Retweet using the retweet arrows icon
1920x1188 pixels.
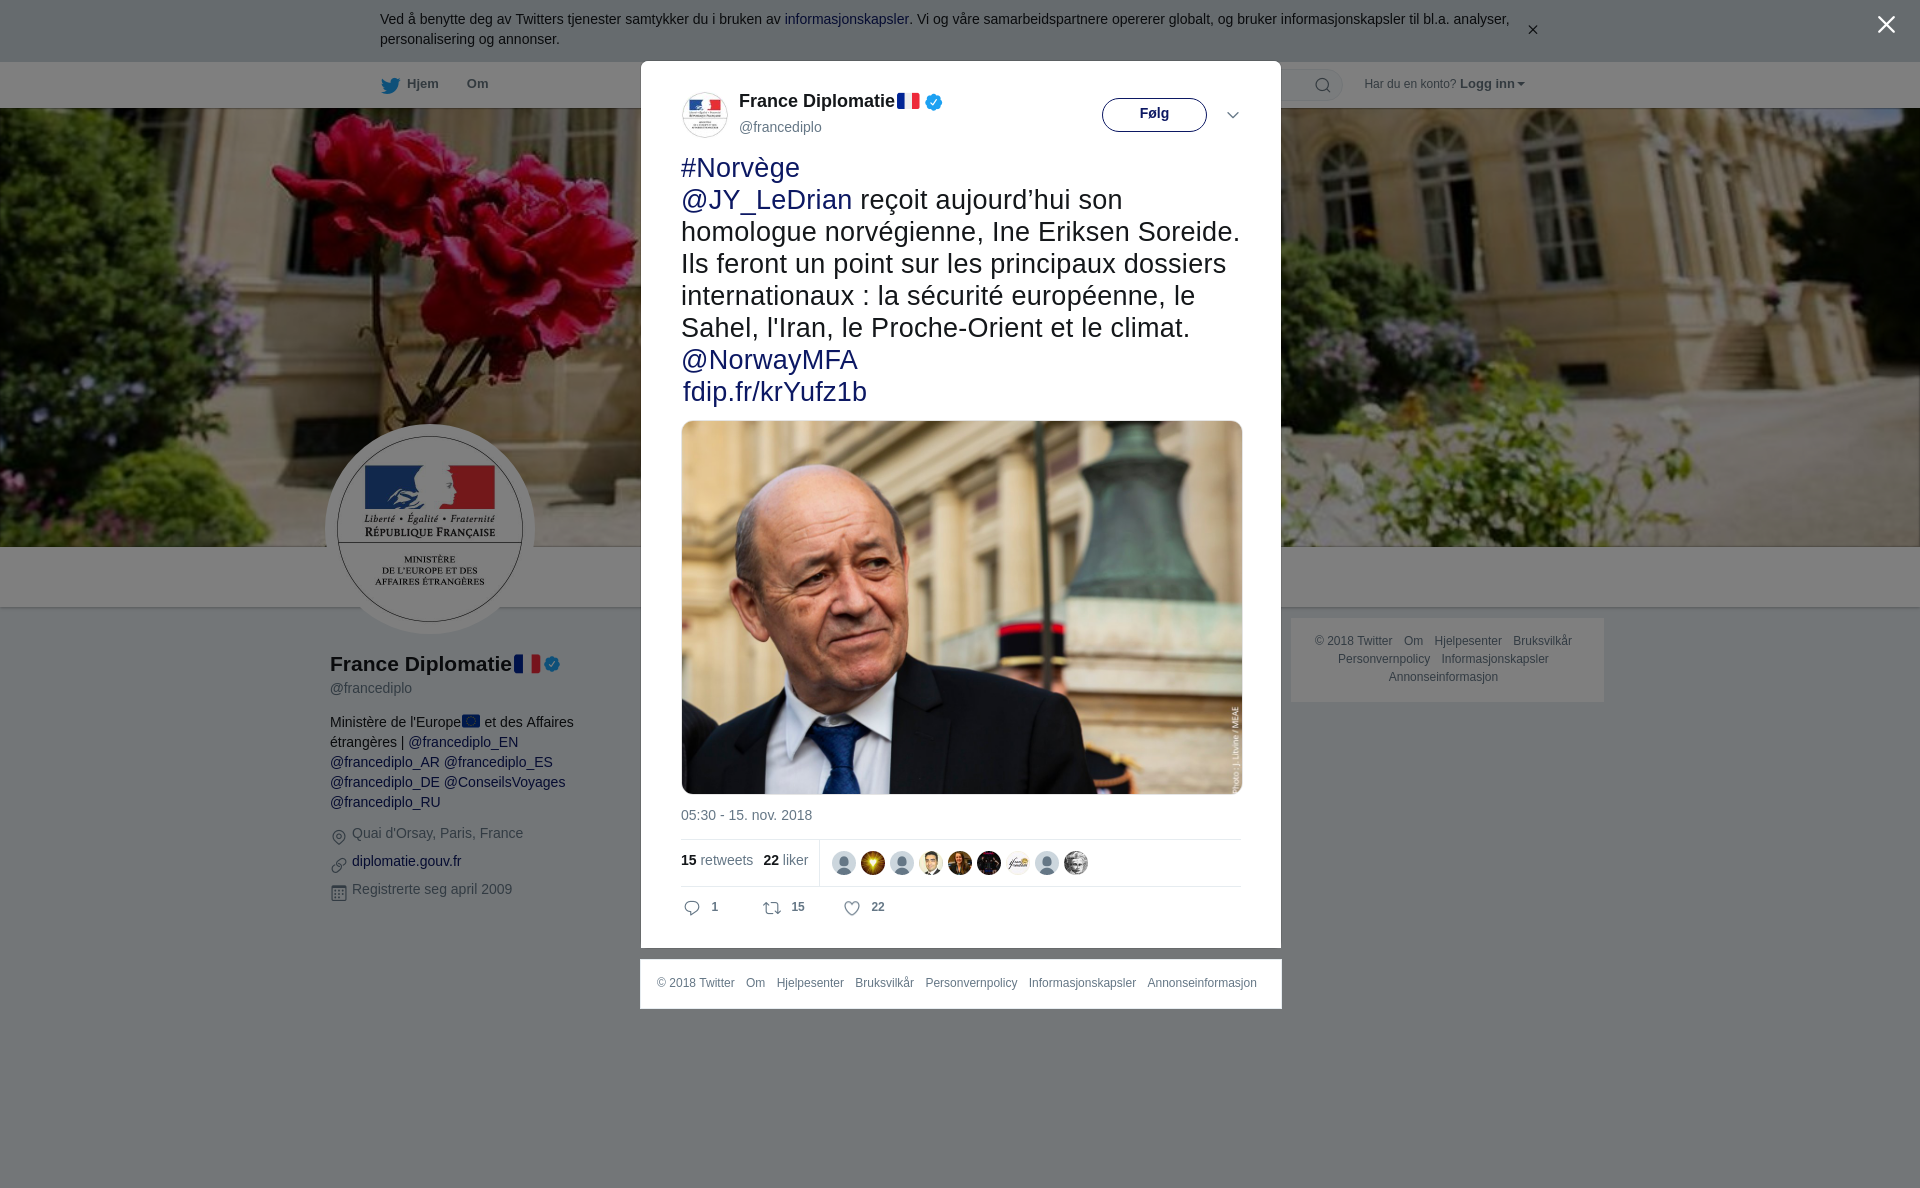tap(772, 908)
